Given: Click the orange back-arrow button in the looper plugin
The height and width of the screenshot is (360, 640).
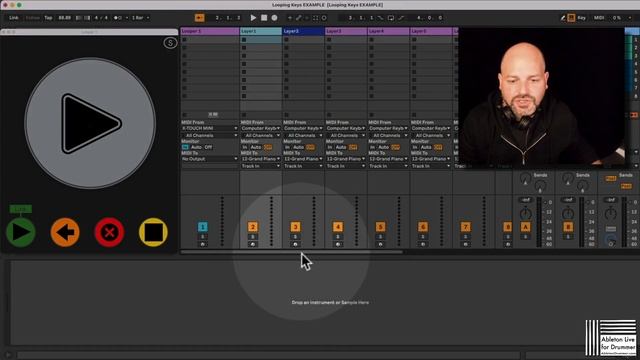Looking at the screenshot, I should (65, 232).
